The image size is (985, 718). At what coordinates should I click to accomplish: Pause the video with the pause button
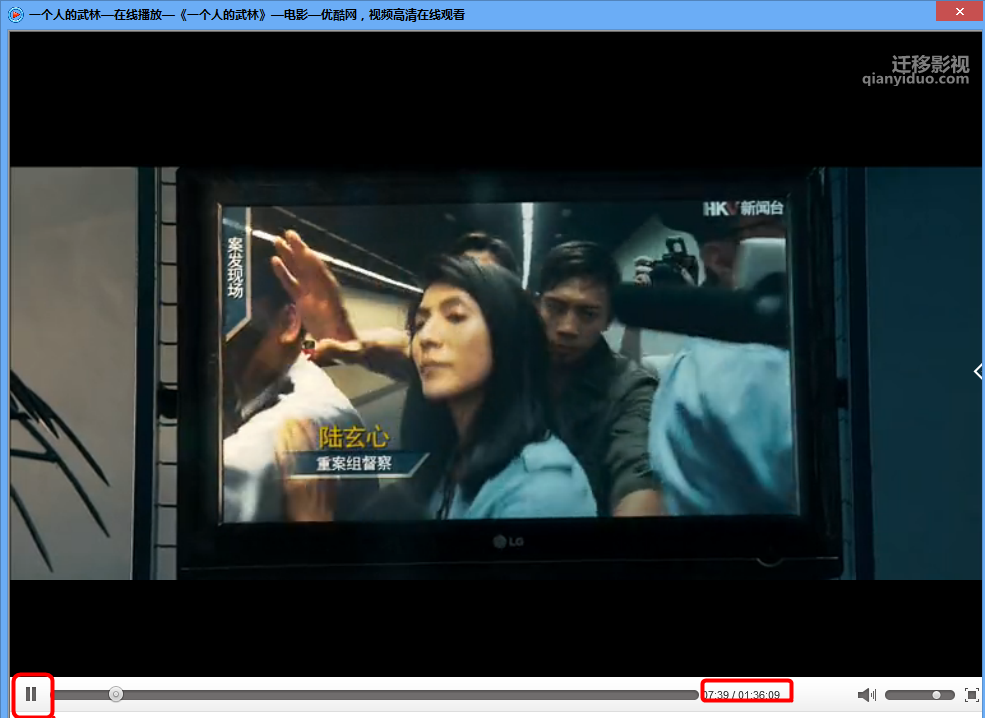tap(31, 694)
